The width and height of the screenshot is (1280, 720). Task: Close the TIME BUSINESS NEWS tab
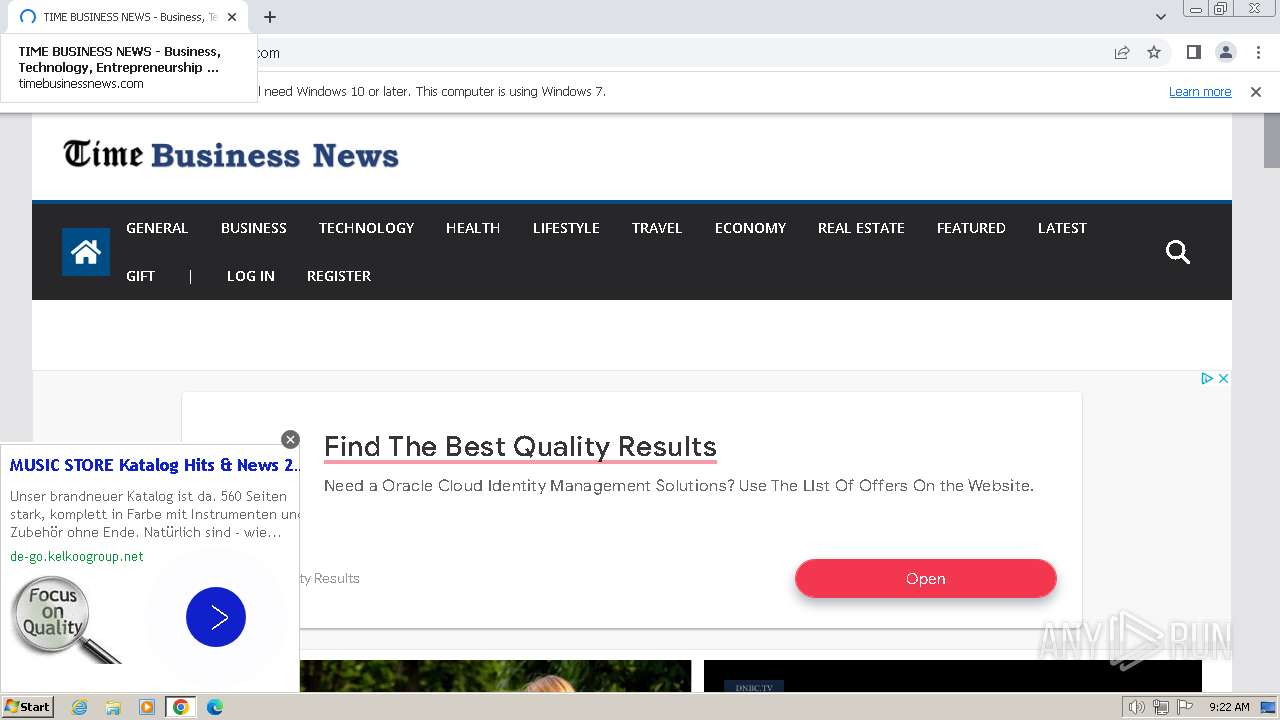click(232, 17)
